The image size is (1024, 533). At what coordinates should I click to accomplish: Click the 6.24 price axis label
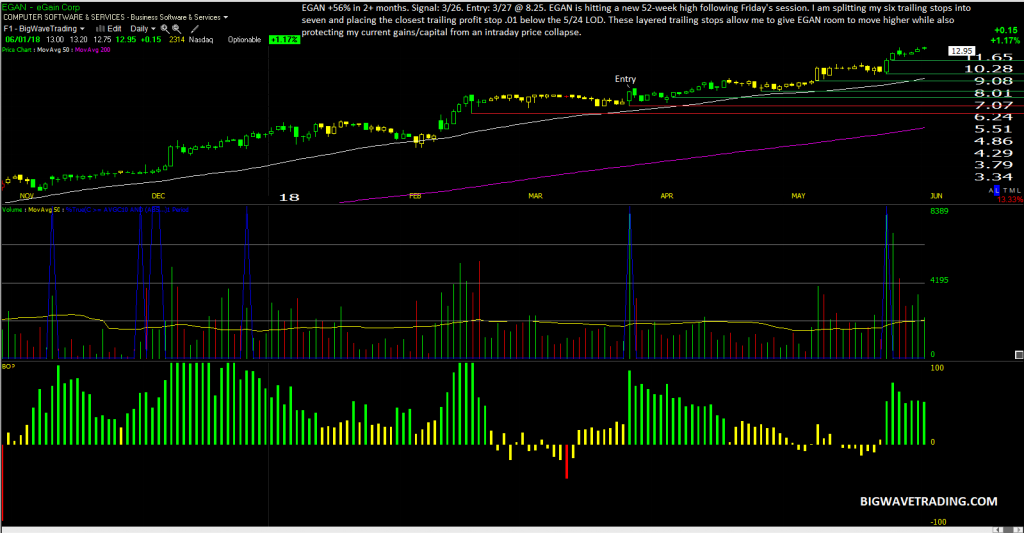pos(993,117)
